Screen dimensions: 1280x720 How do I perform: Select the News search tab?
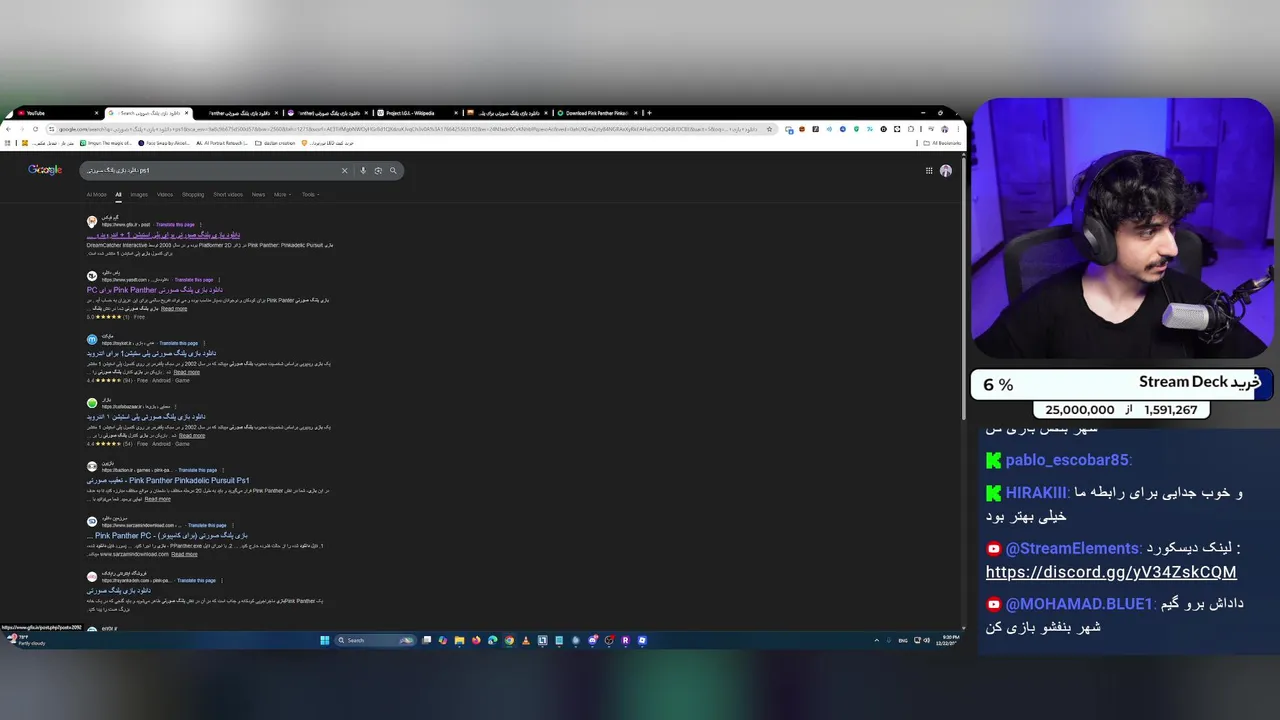258,195
